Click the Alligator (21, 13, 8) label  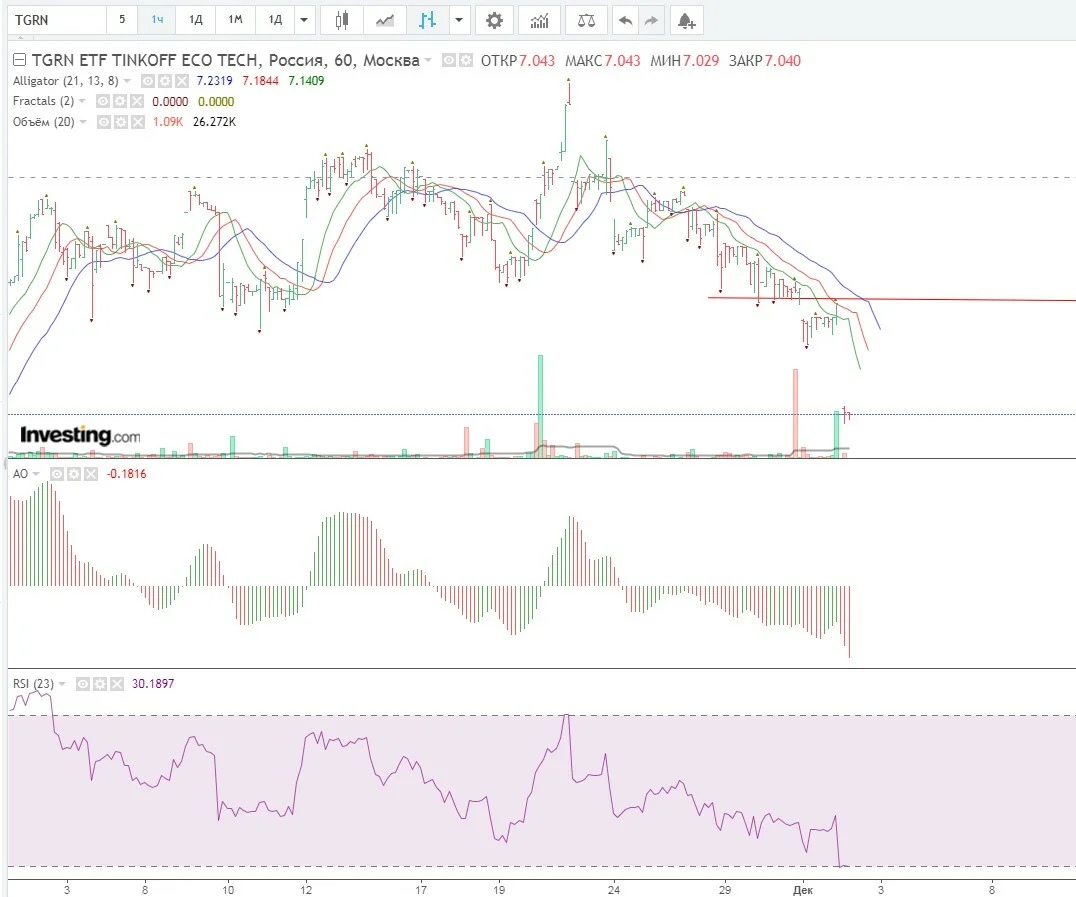click(65, 81)
